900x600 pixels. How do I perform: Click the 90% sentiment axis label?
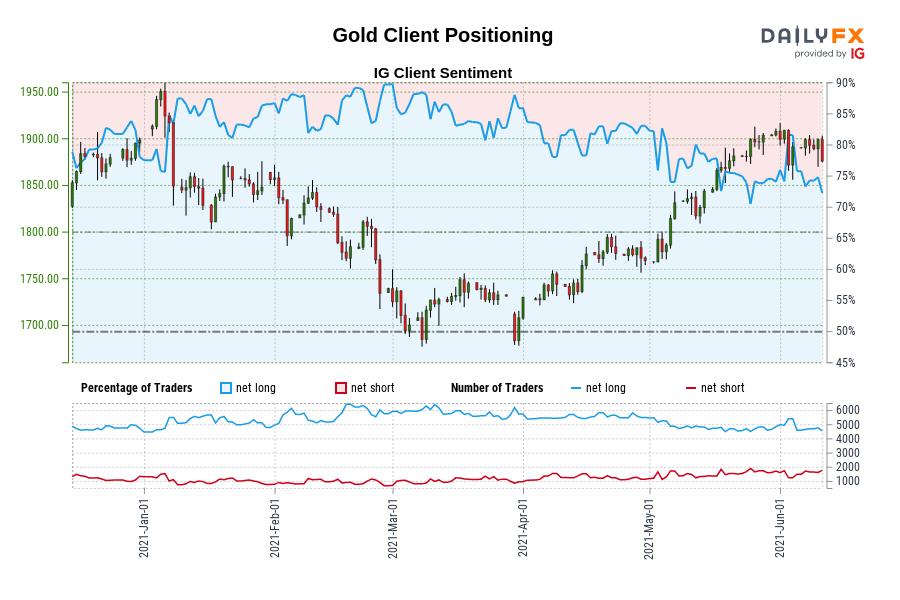tap(845, 83)
